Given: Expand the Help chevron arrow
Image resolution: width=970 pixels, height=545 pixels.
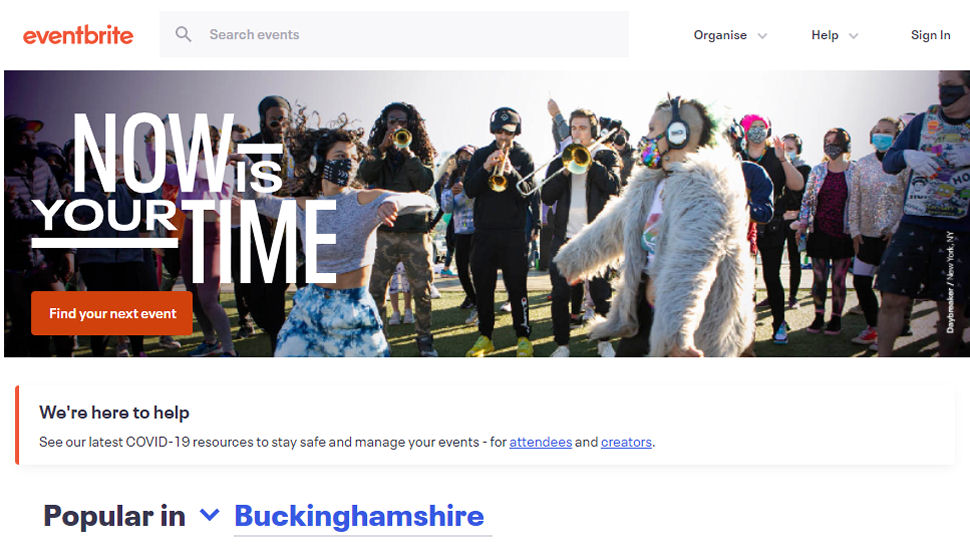Looking at the screenshot, I should [854, 36].
